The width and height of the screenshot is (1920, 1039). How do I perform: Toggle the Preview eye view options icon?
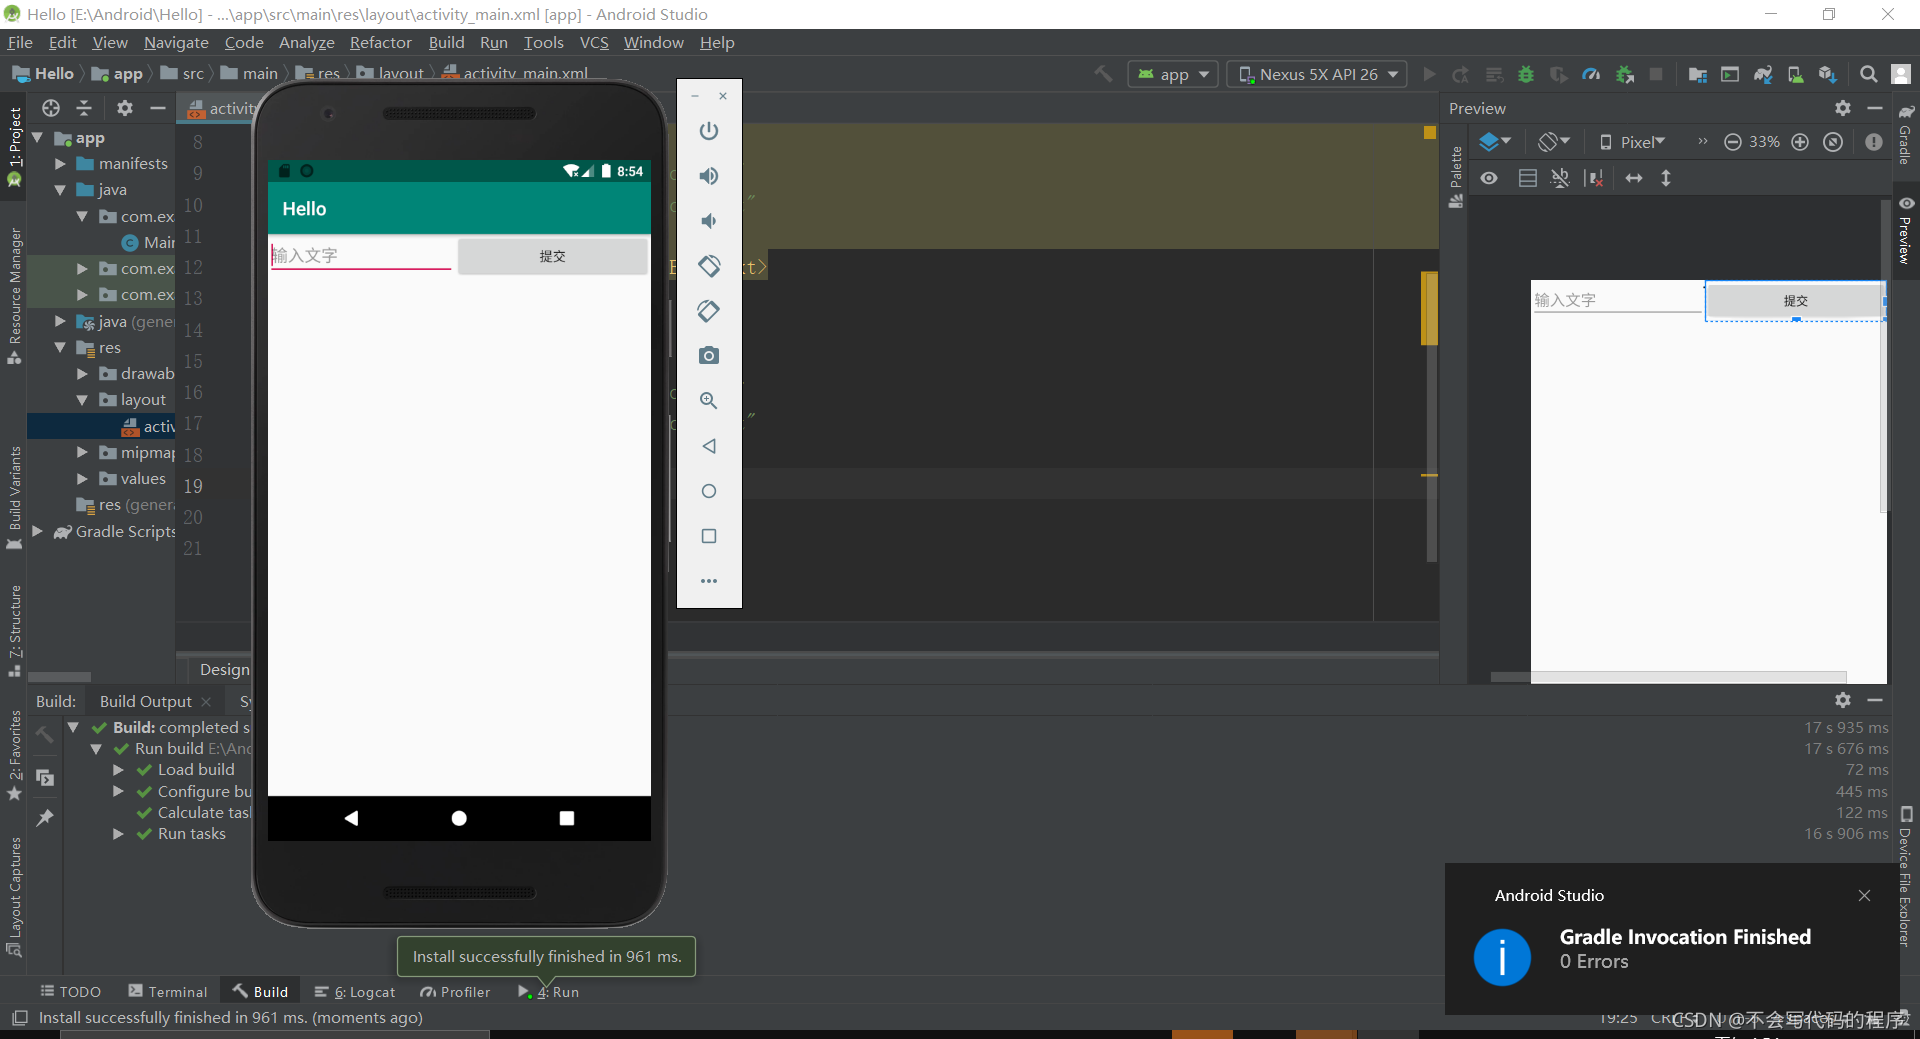[x=1489, y=178]
